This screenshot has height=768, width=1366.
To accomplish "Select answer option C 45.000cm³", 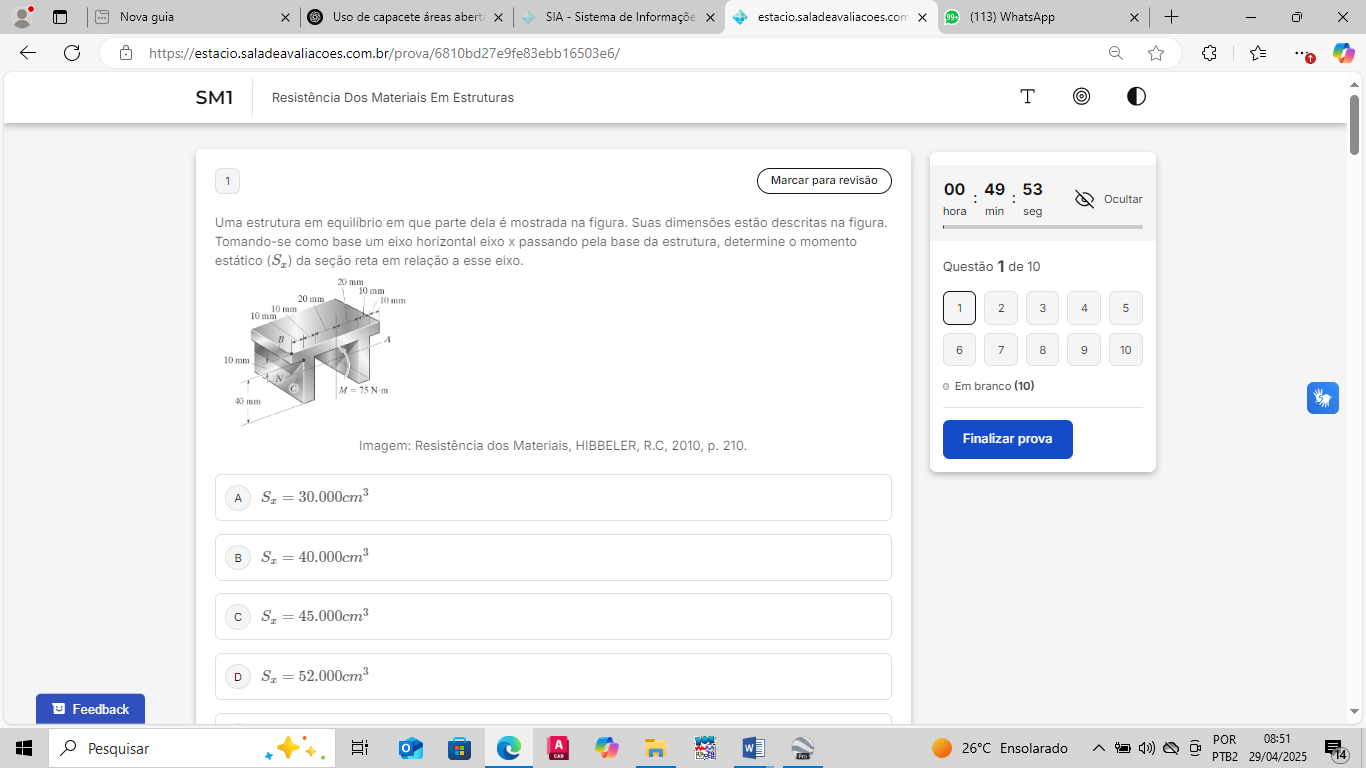I will coord(552,616).
